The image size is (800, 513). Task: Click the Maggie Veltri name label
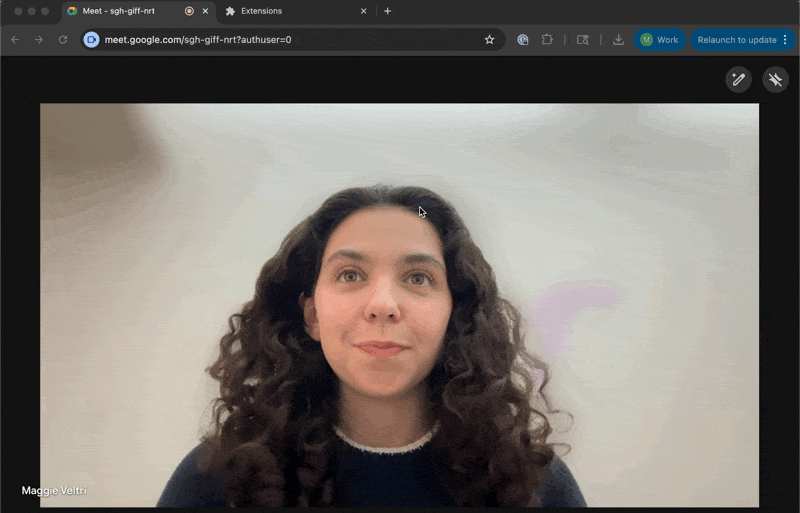(x=54, y=491)
